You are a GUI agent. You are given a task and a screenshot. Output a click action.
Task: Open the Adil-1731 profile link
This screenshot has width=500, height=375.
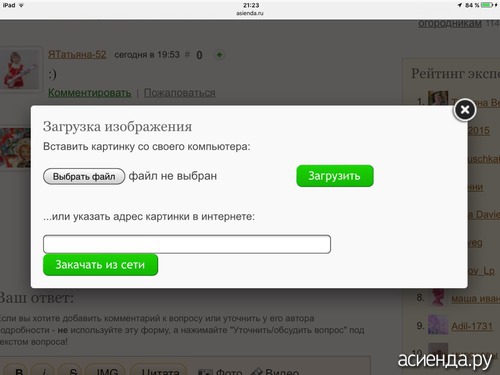[x=472, y=326]
